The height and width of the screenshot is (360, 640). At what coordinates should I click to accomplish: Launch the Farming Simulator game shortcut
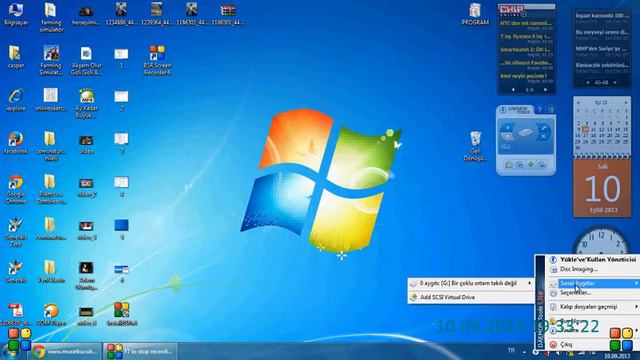[x=51, y=60]
